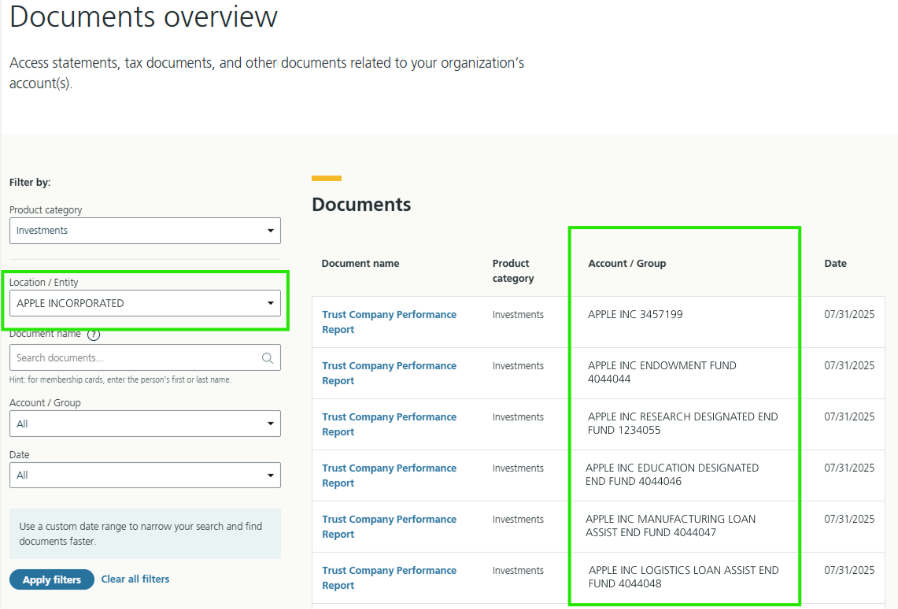Select Investments cell in APPLE INC 3457199 row

point(518,315)
